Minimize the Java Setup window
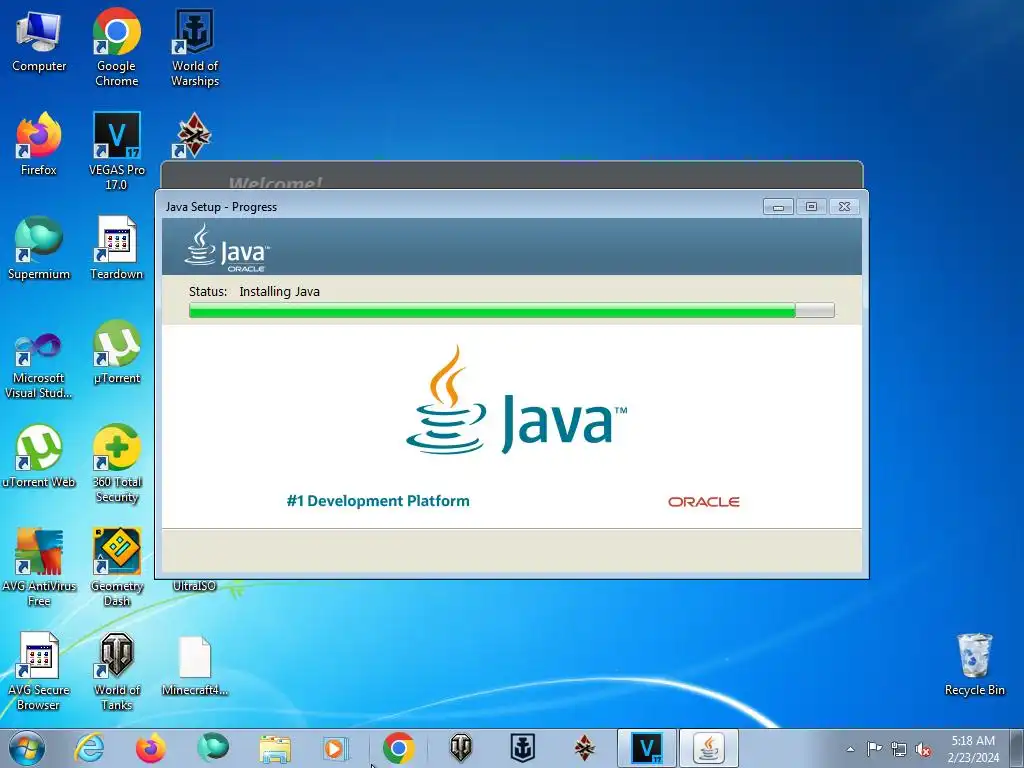The image size is (1024, 768). point(778,206)
